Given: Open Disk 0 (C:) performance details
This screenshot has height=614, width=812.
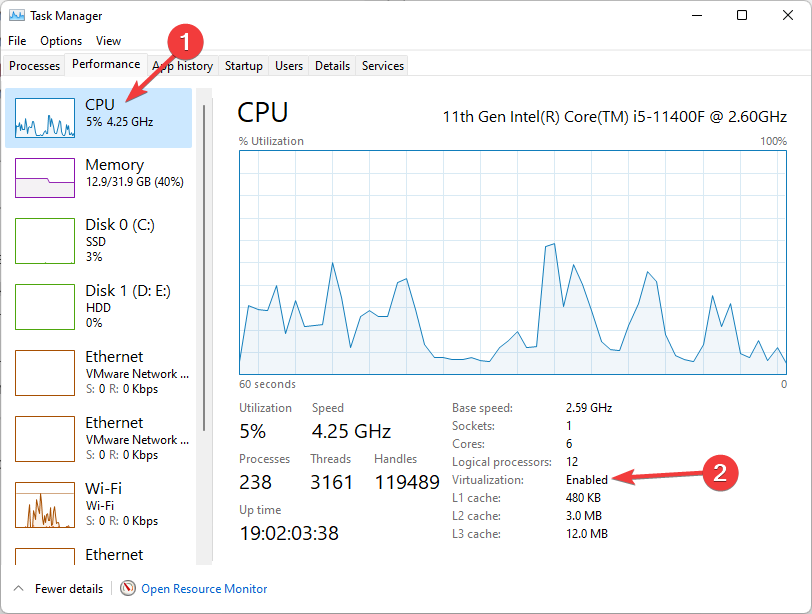Looking at the screenshot, I should [100, 240].
